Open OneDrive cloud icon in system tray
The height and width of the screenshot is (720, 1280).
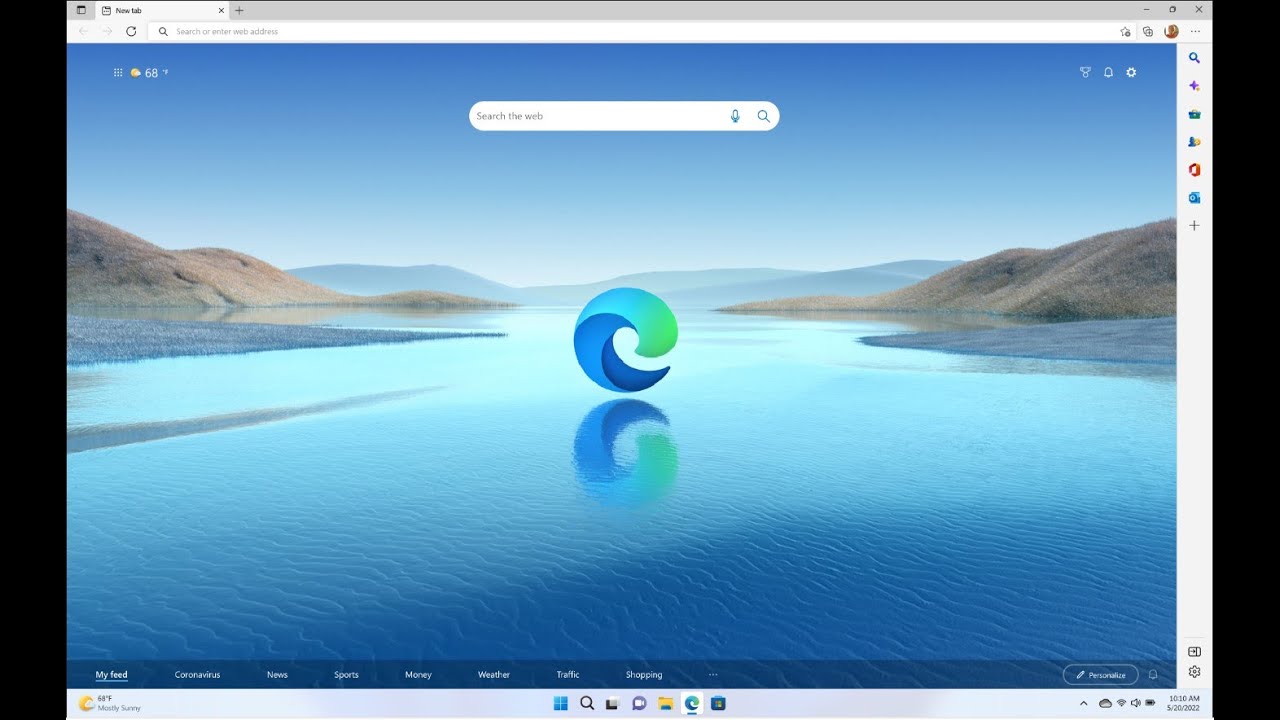1105,703
